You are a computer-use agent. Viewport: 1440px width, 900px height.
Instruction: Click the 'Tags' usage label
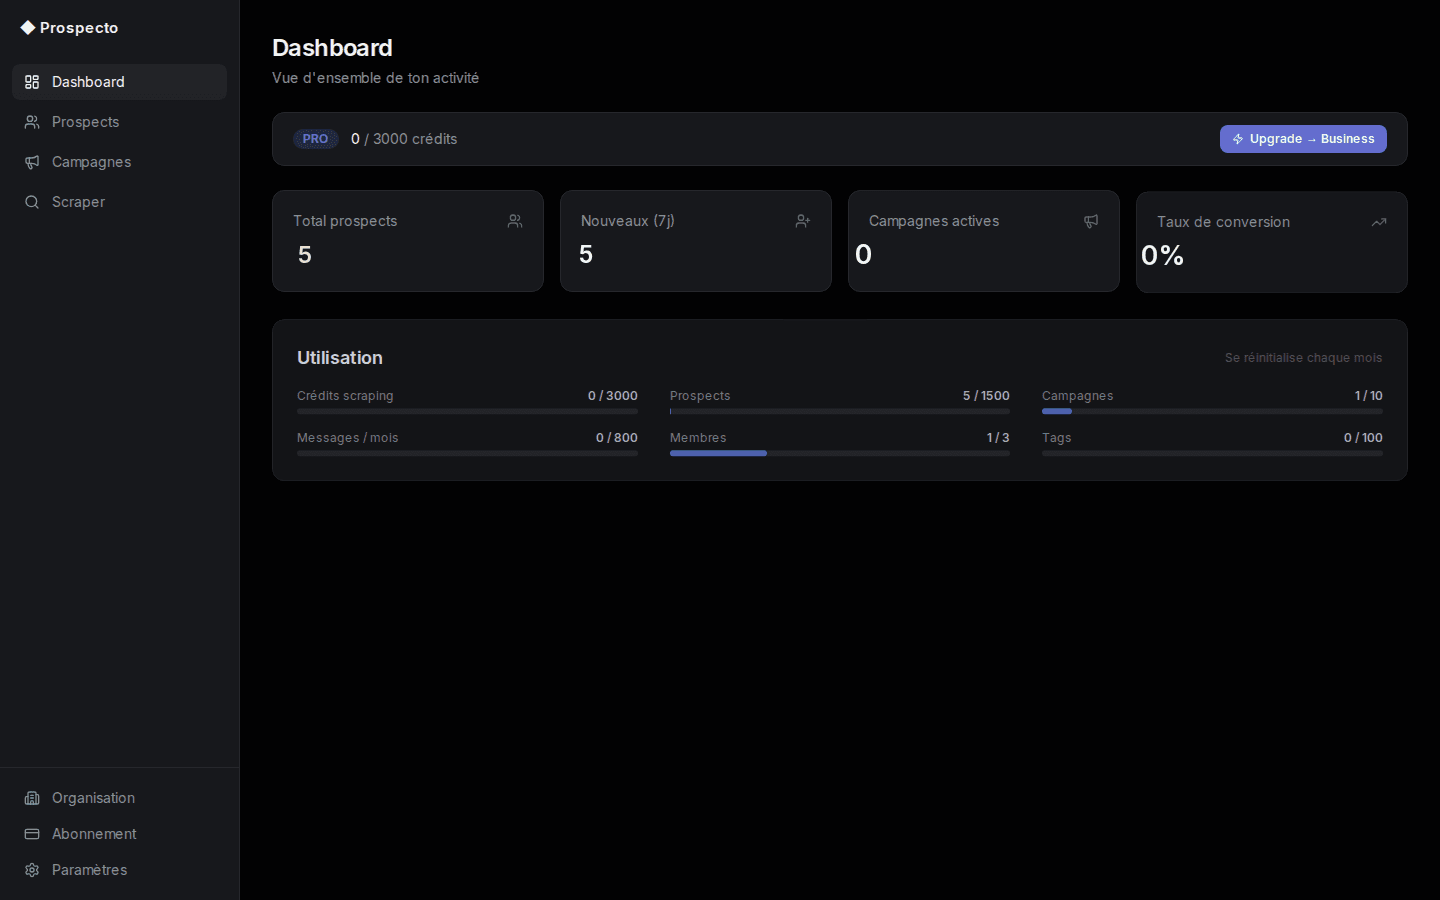tap(1057, 438)
